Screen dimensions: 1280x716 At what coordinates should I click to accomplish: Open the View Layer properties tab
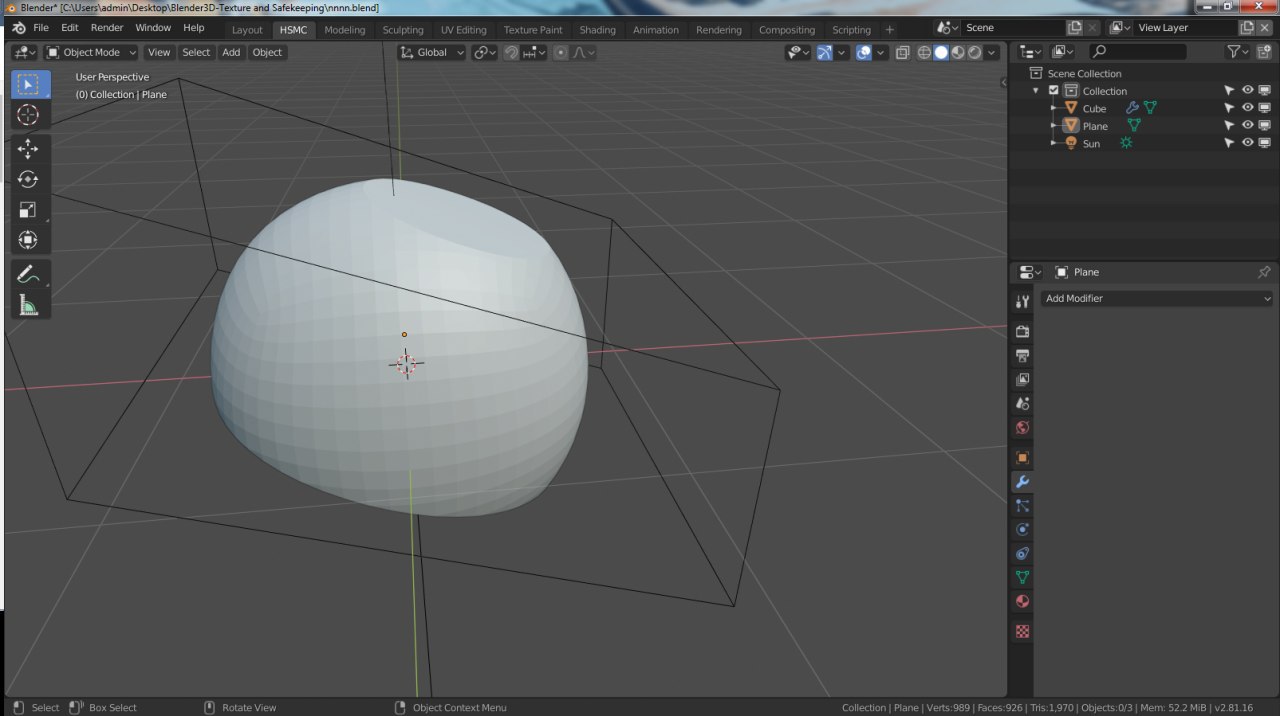pos(1022,379)
